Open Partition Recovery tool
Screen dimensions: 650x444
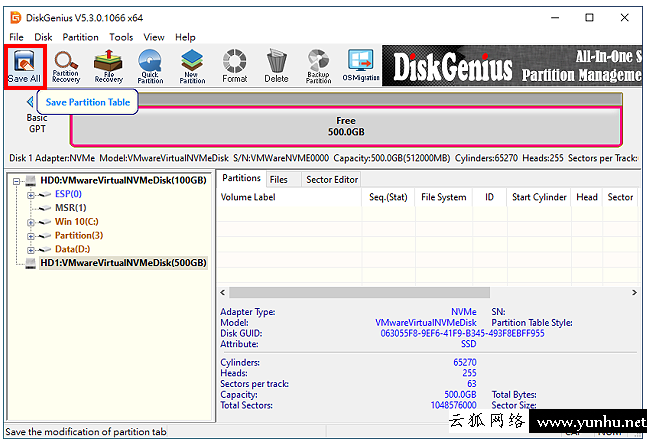point(66,66)
